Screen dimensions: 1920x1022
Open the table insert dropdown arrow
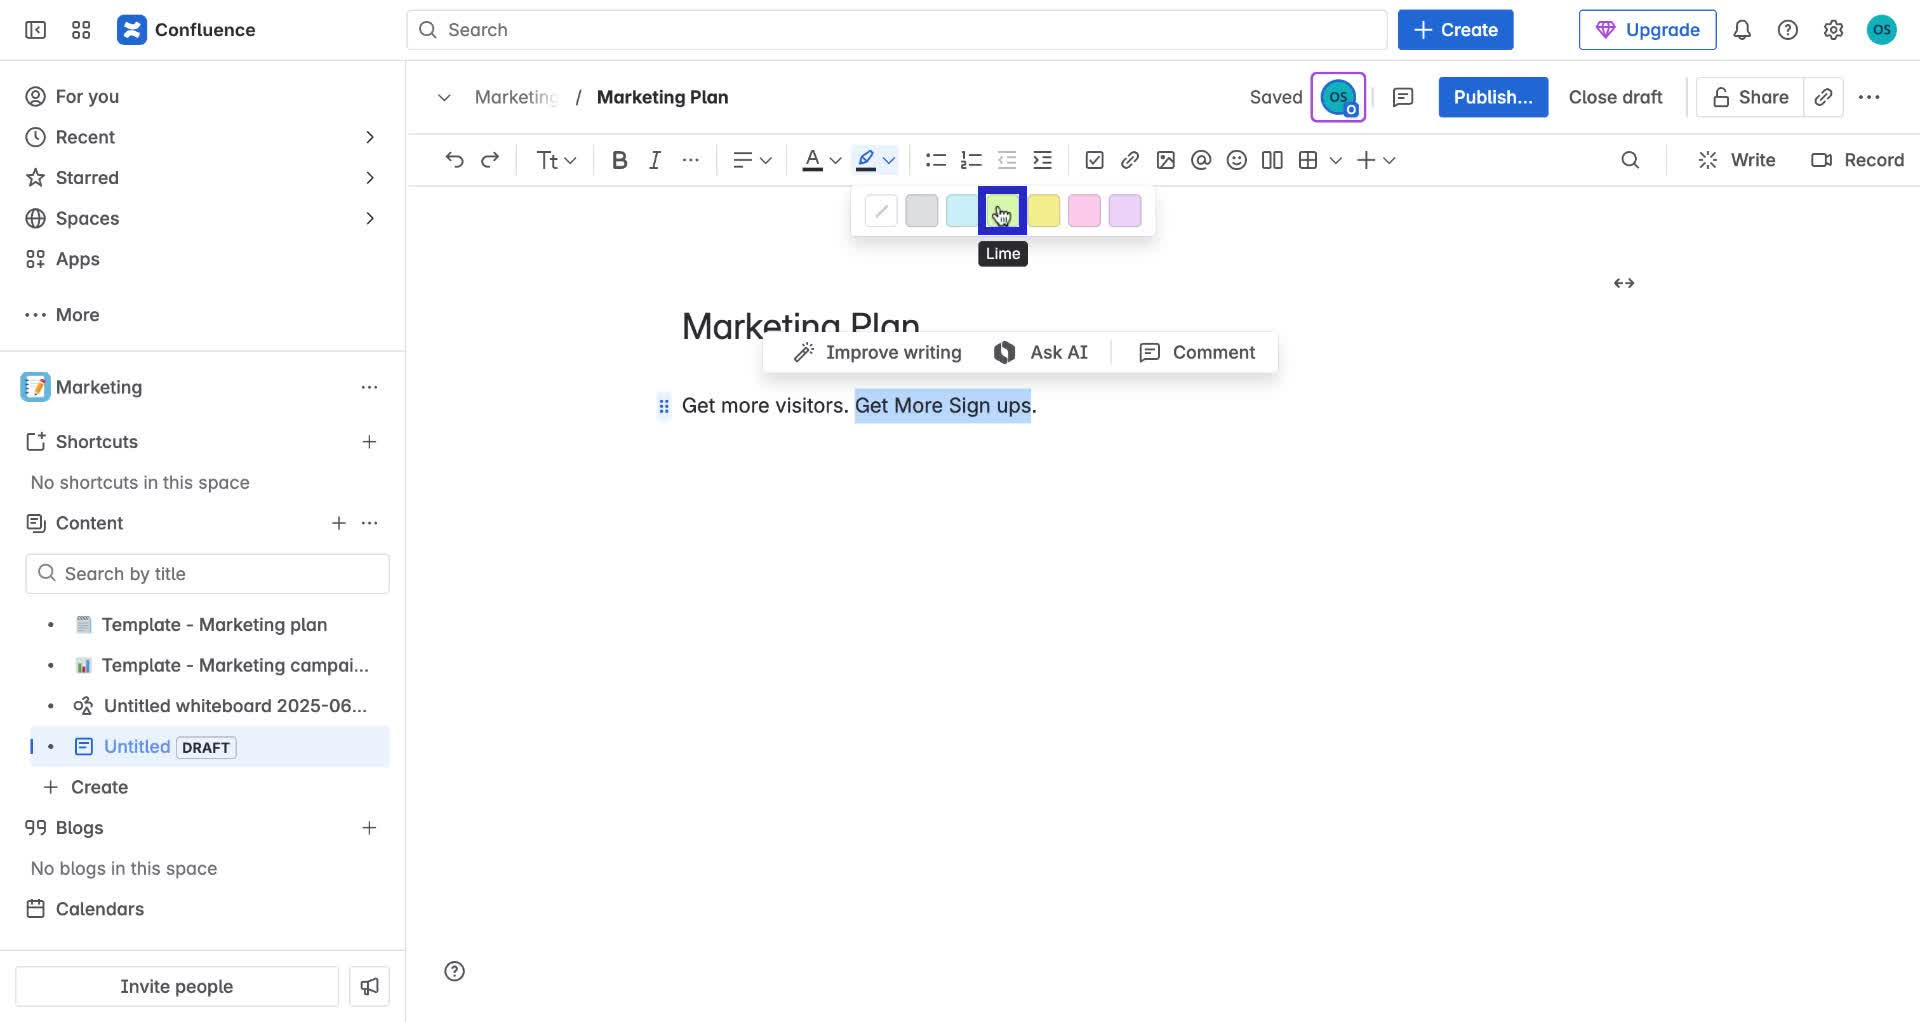[x=1337, y=159]
